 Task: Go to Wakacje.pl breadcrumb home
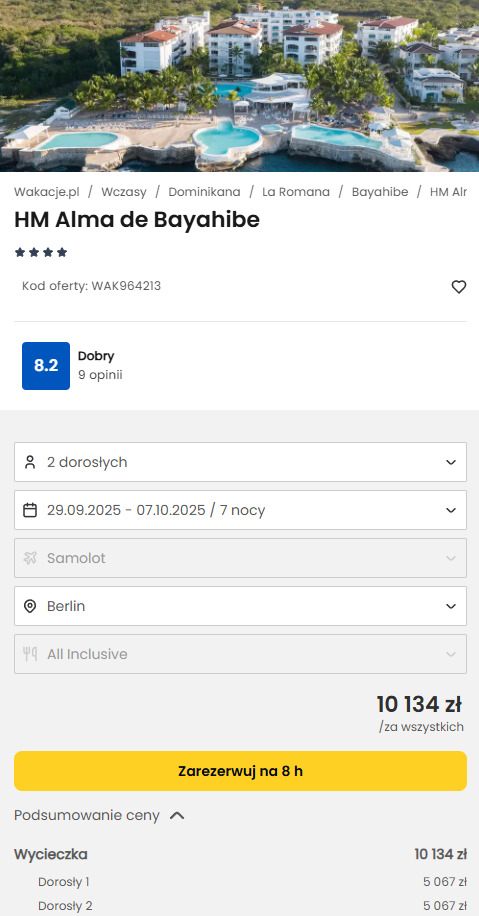tap(47, 192)
